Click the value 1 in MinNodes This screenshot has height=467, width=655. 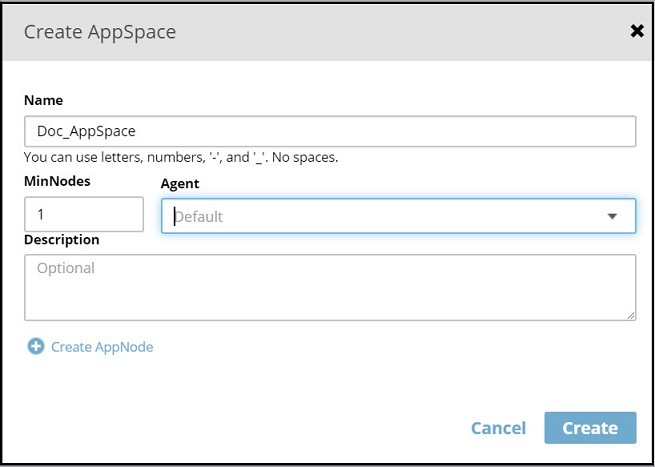(x=41, y=214)
